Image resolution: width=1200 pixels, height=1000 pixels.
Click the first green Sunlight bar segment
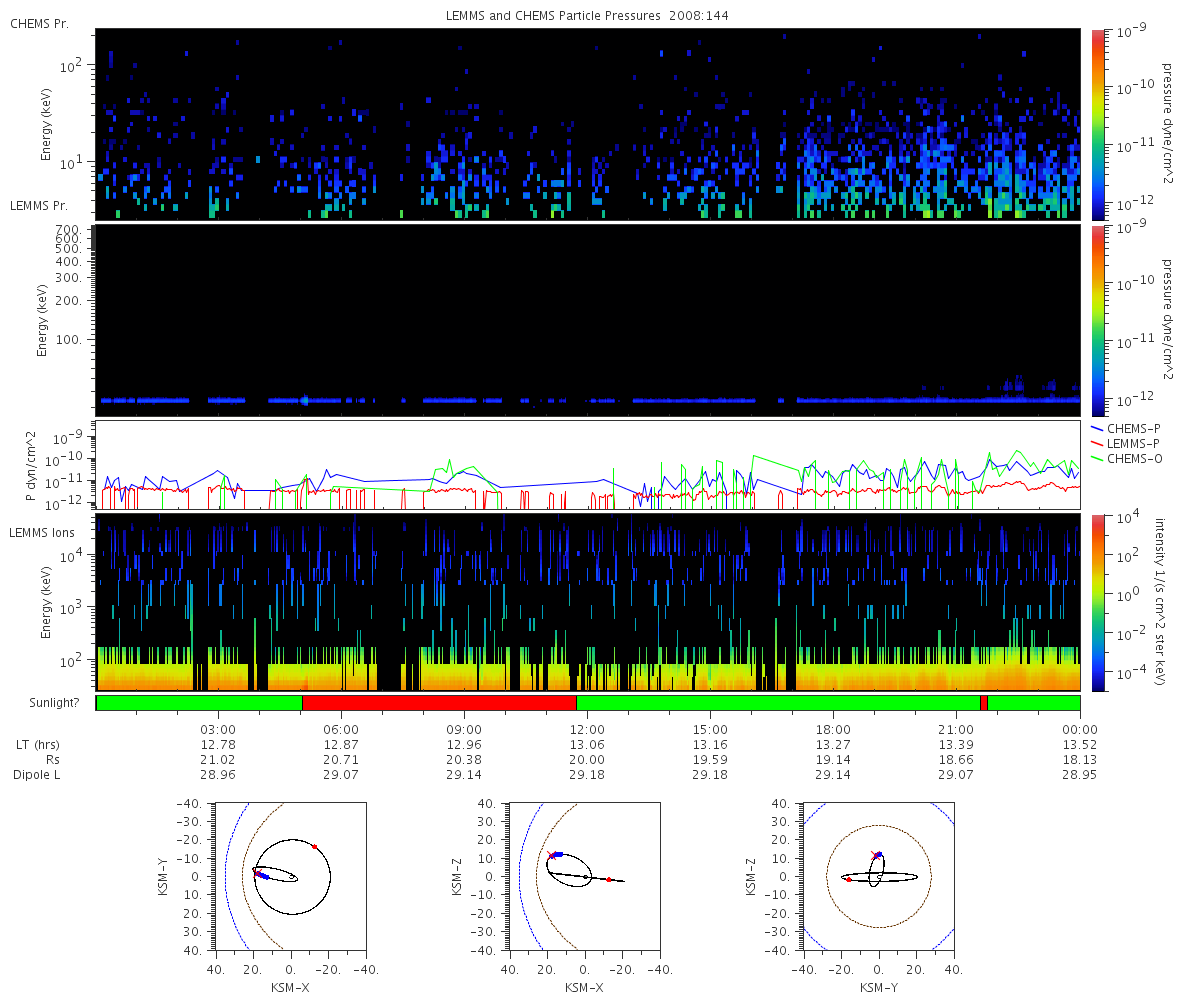point(199,703)
